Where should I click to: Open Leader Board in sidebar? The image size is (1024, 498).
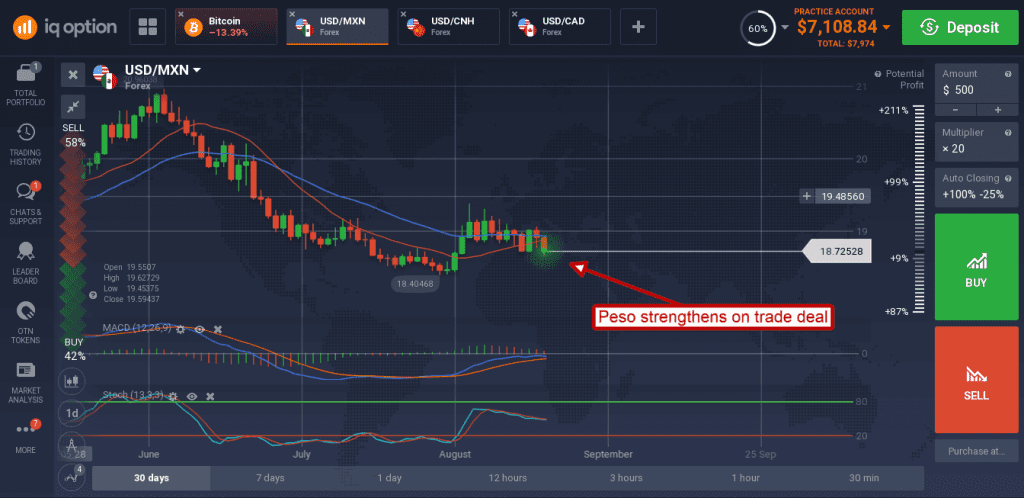(x=26, y=263)
